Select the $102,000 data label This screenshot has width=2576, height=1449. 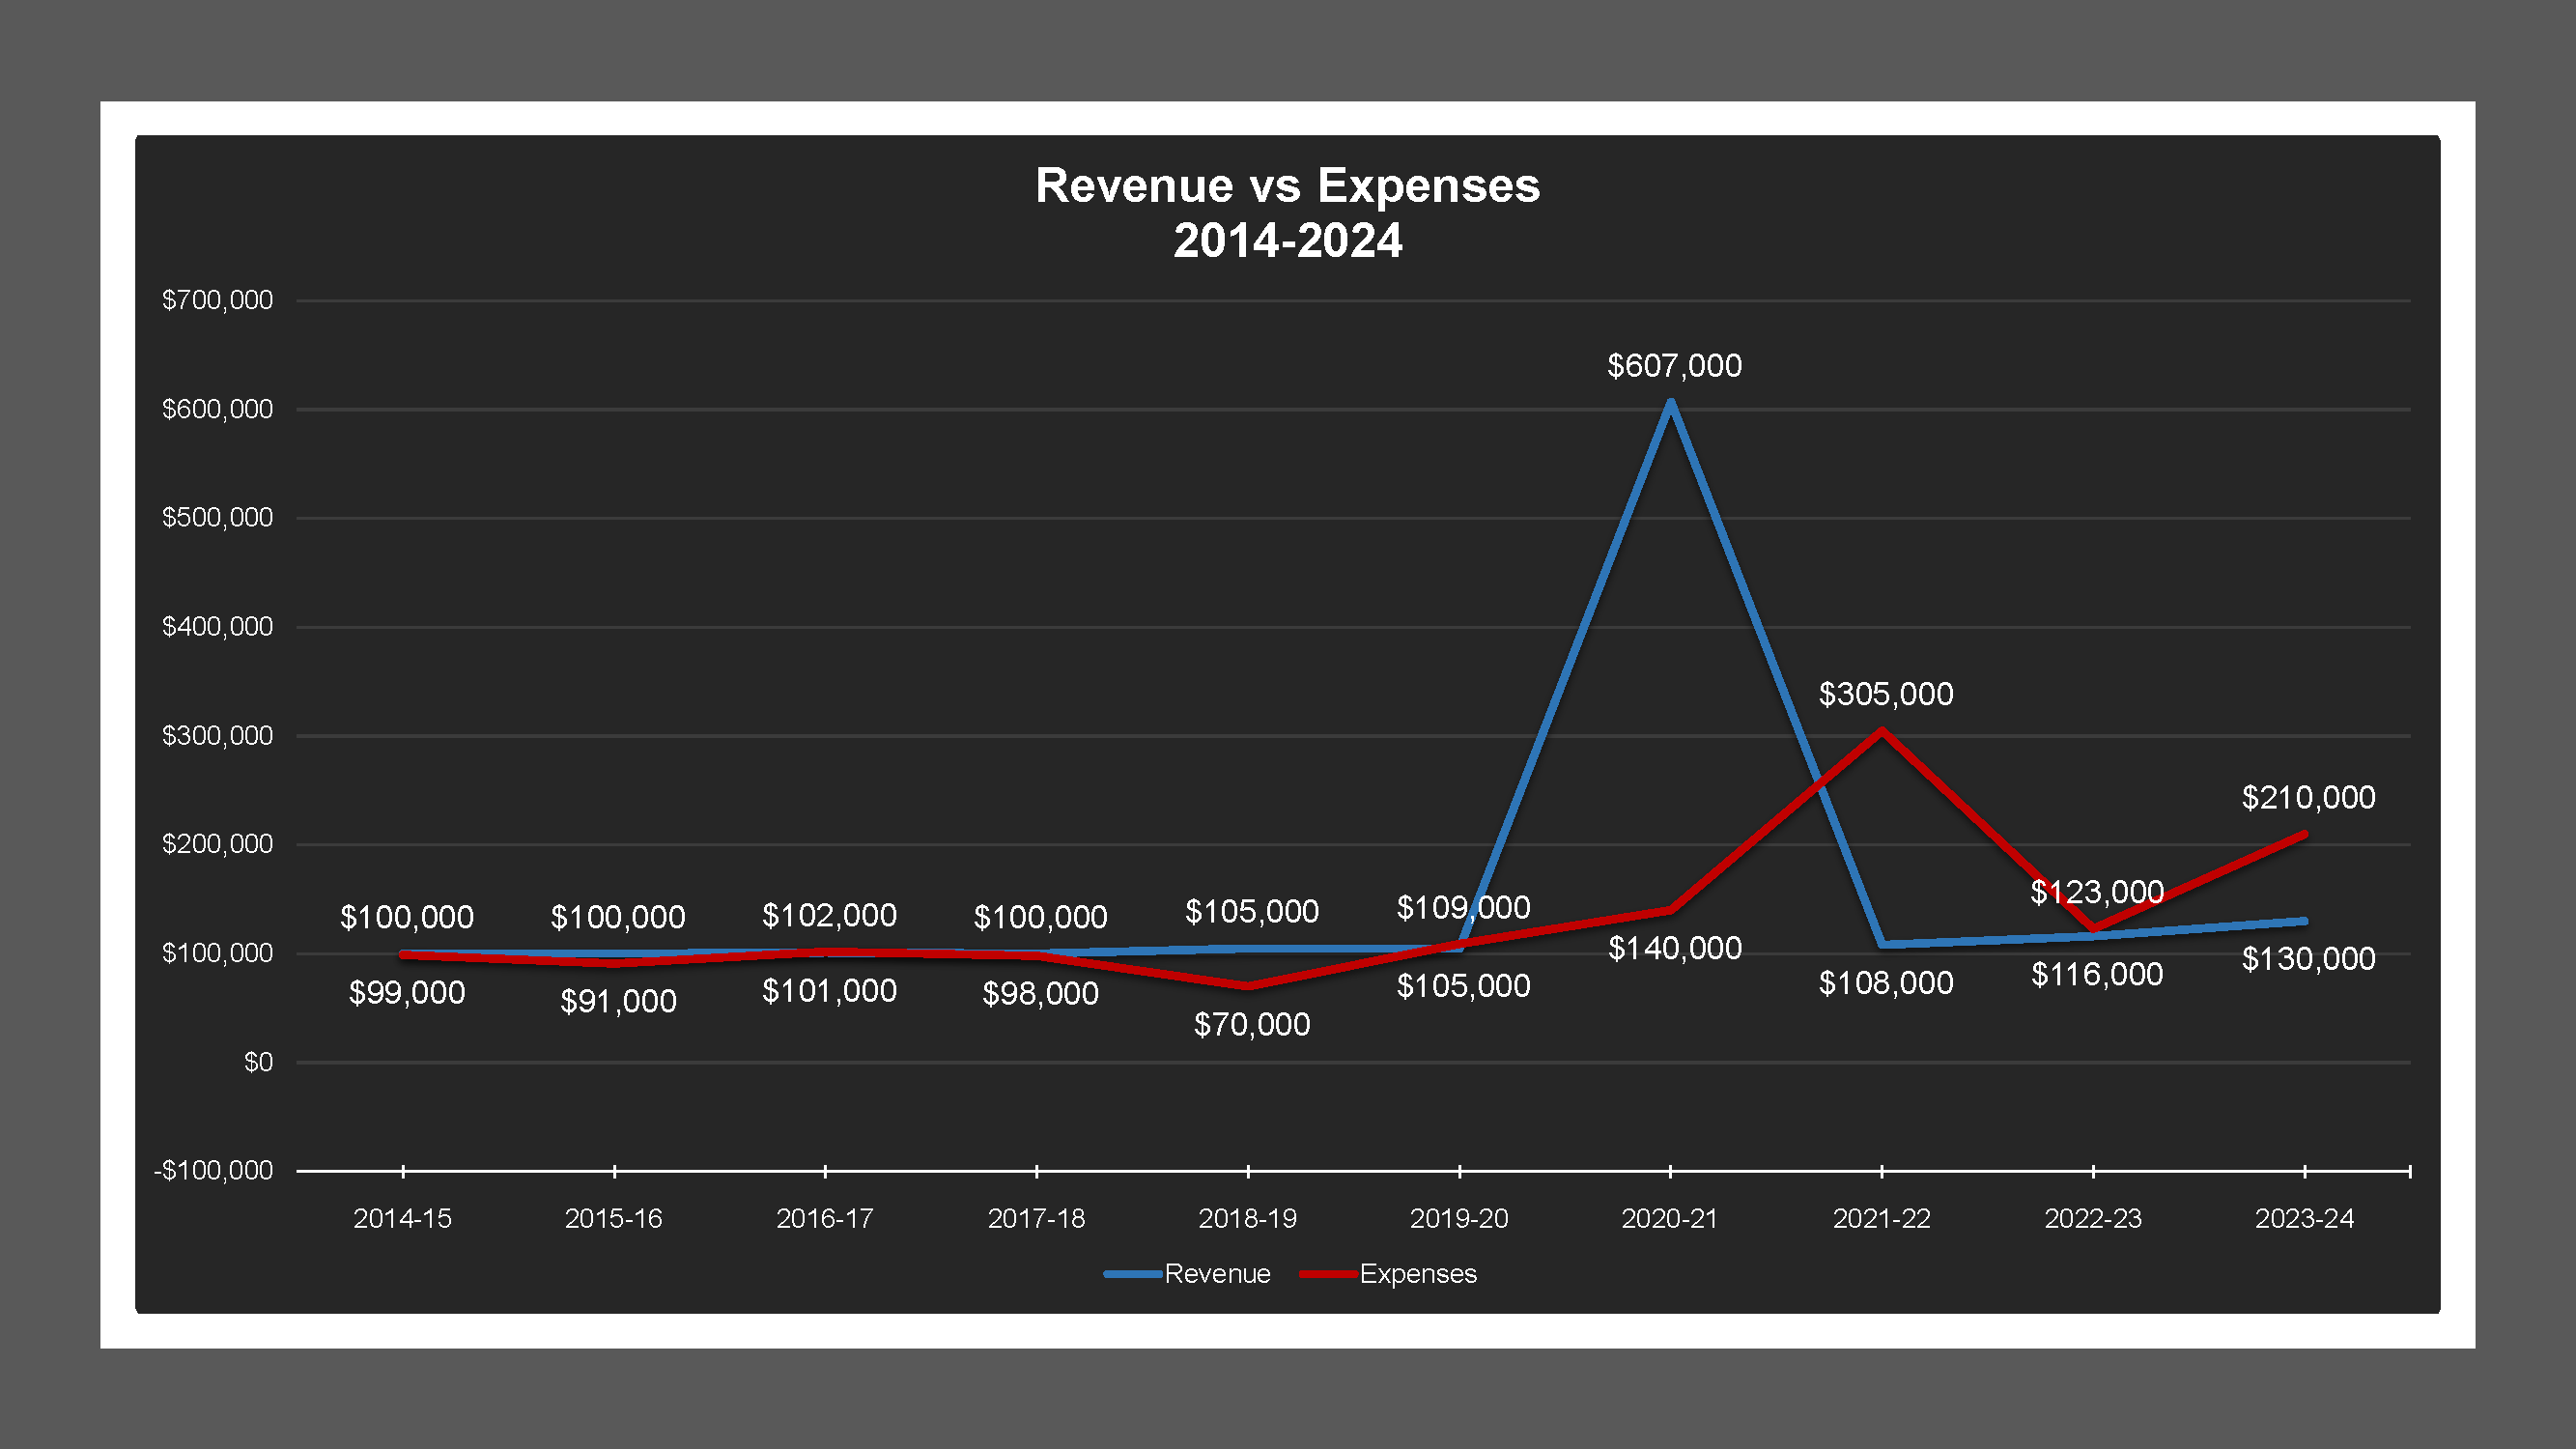pos(829,915)
